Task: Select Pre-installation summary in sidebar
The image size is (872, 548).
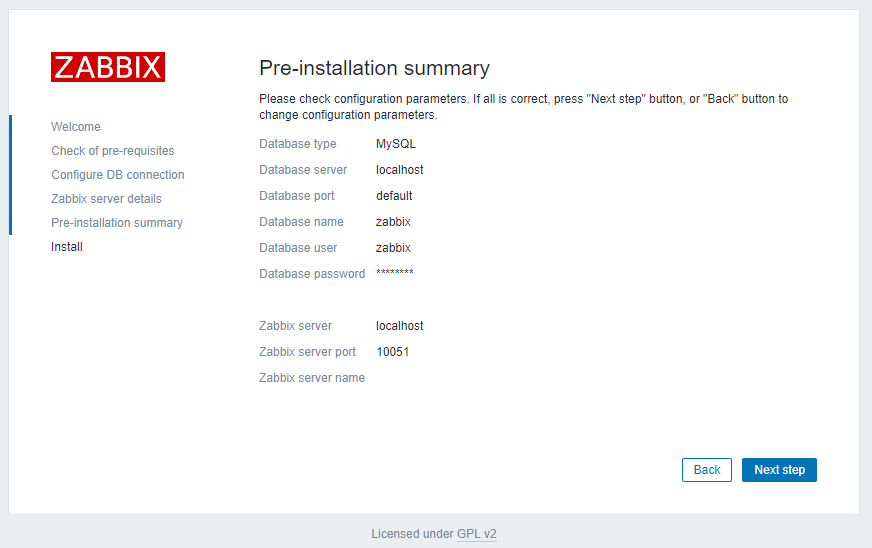Action: (117, 223)
